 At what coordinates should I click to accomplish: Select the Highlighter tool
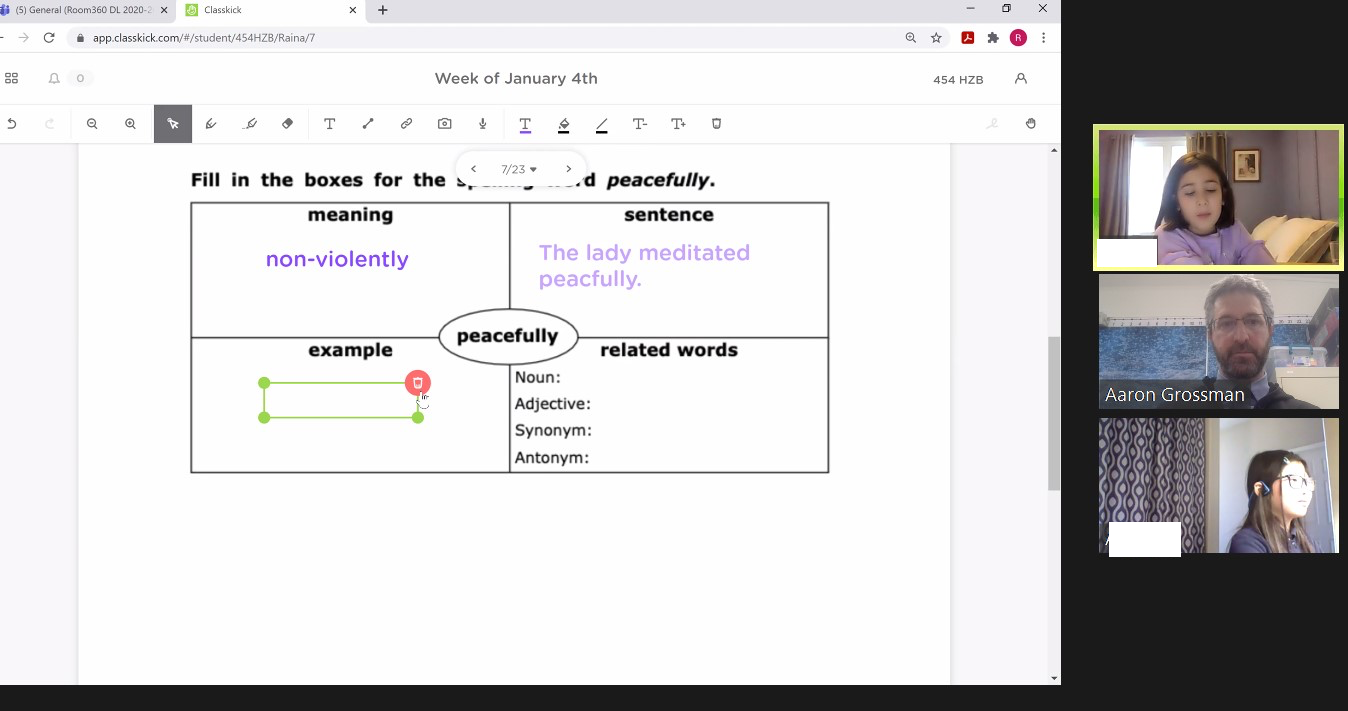pyautogui.click(x=250, y=124)
